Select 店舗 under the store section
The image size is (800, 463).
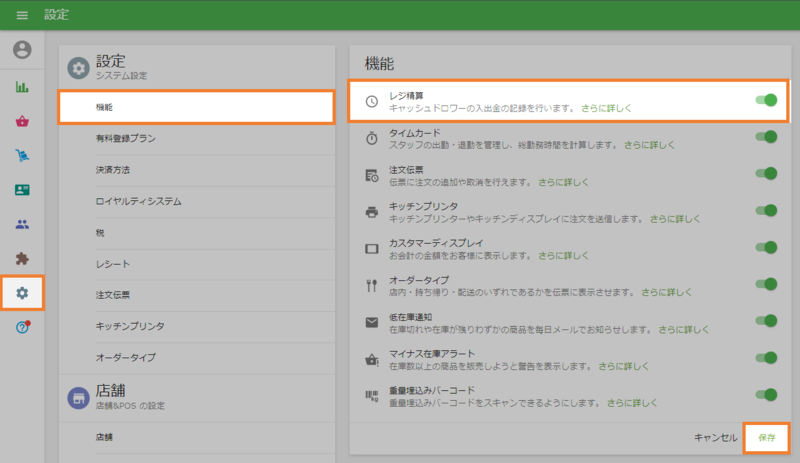tap(104, 437)
